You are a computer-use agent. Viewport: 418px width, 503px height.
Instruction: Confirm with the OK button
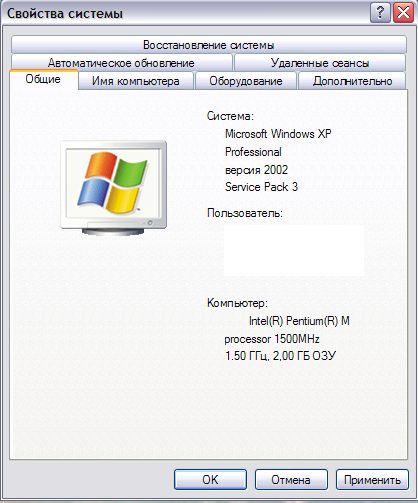[210, 480]
